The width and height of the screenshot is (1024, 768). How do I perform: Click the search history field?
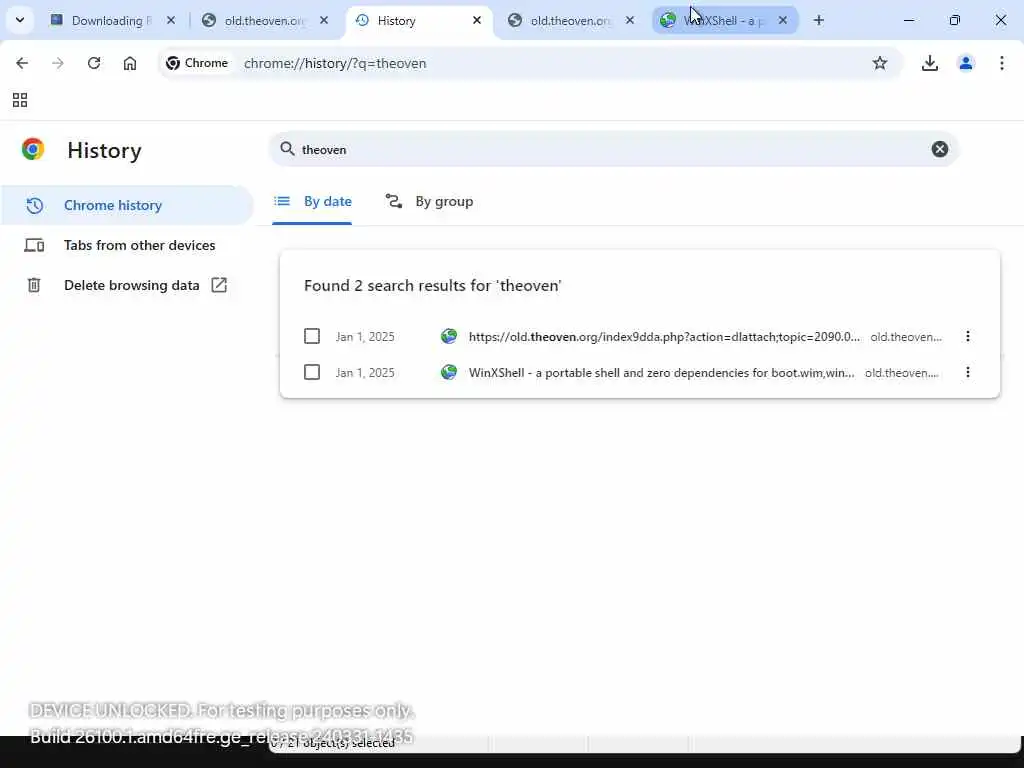[x=614, y=149]
